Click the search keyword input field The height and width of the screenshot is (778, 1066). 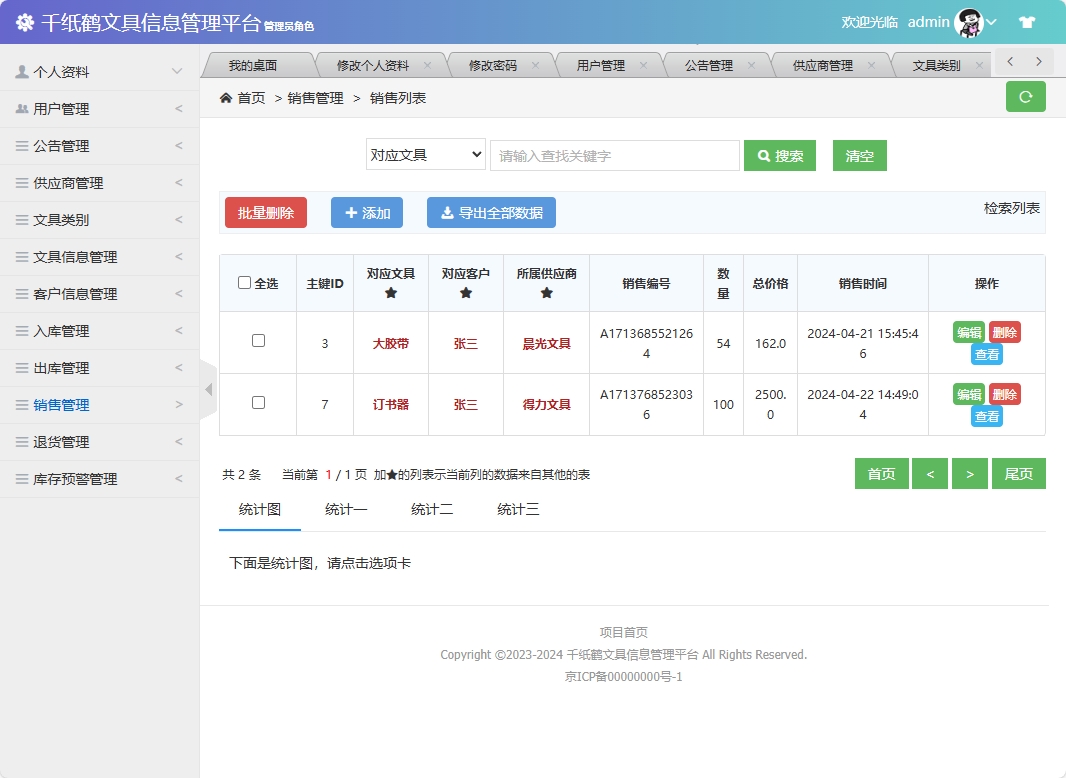tap(614, 155)
